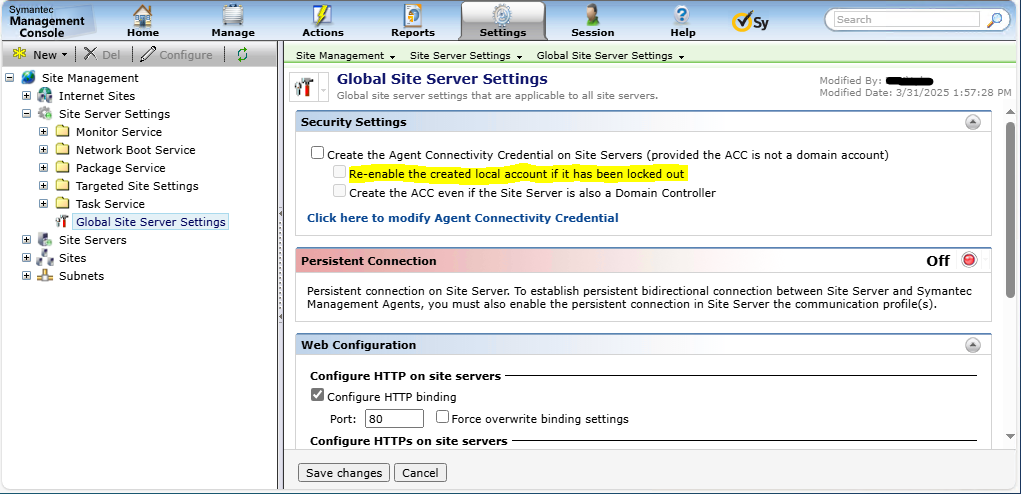Viewport: 1021px width, 494px height.
Task: Click the Del toolbar button
Action: tap(102, 55)
